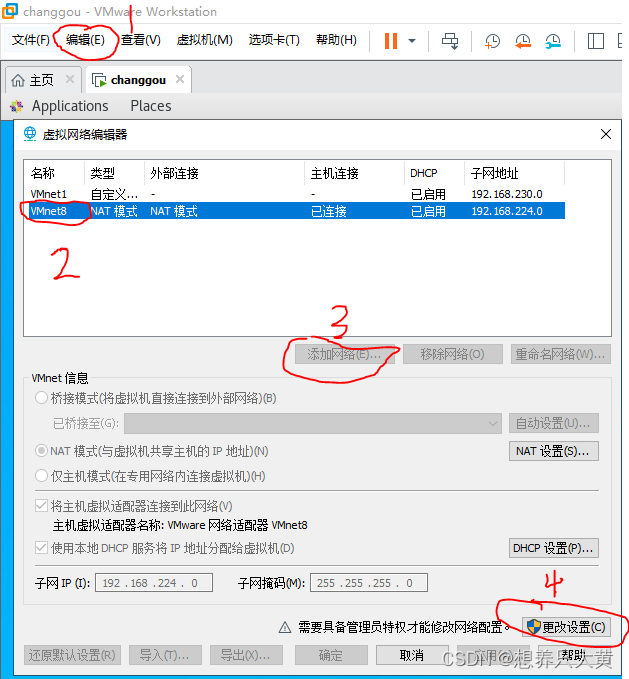This screenshot has height=679, width=629.
Task: Click the DHCP column header
Action: [x=434, y=174]
